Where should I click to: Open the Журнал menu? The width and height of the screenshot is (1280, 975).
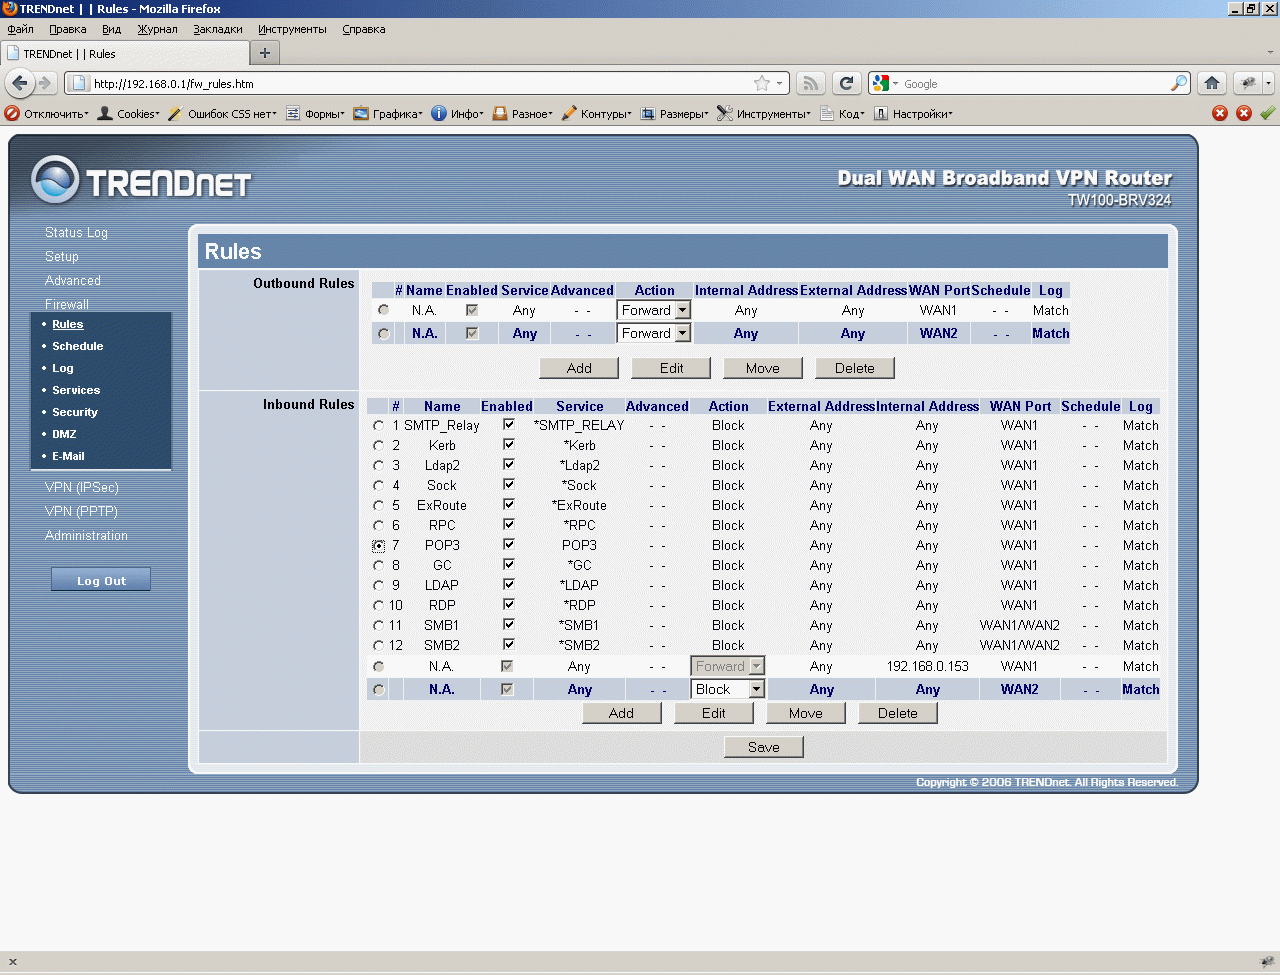[157, 29]
